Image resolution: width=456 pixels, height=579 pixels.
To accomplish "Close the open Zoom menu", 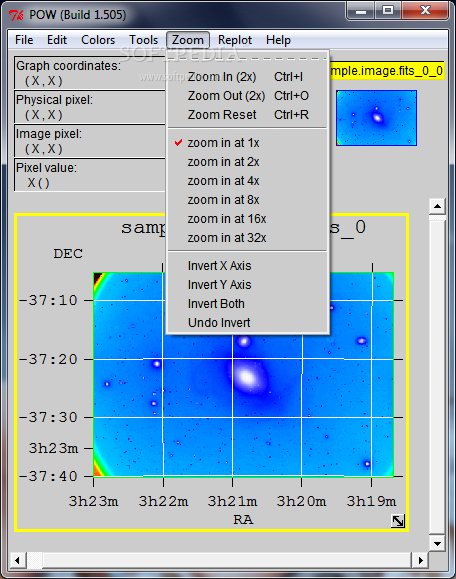I will [188, 40].
